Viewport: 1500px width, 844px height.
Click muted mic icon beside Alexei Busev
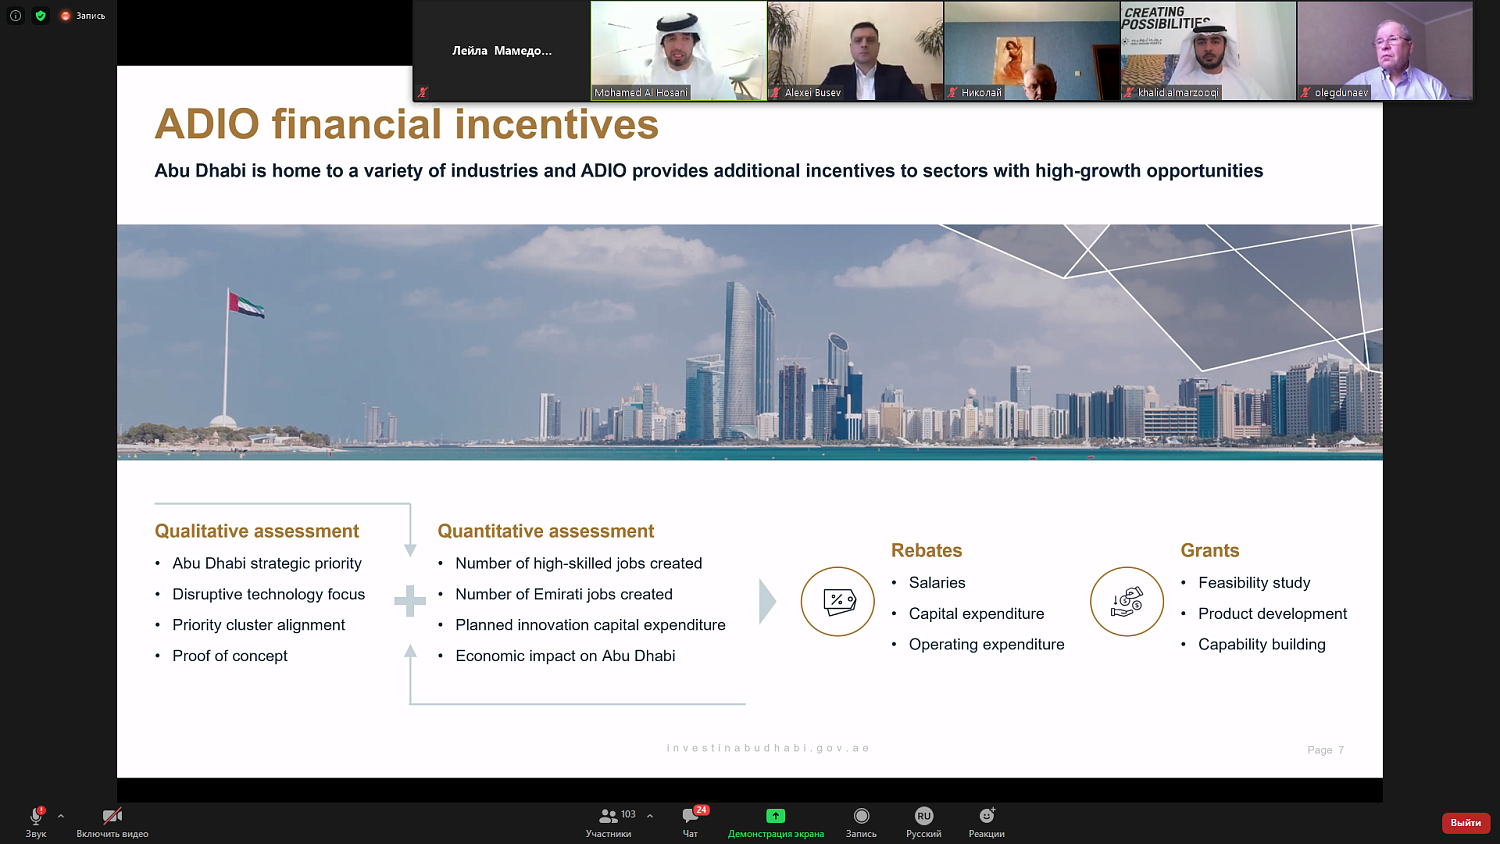(x=775, y=92)
